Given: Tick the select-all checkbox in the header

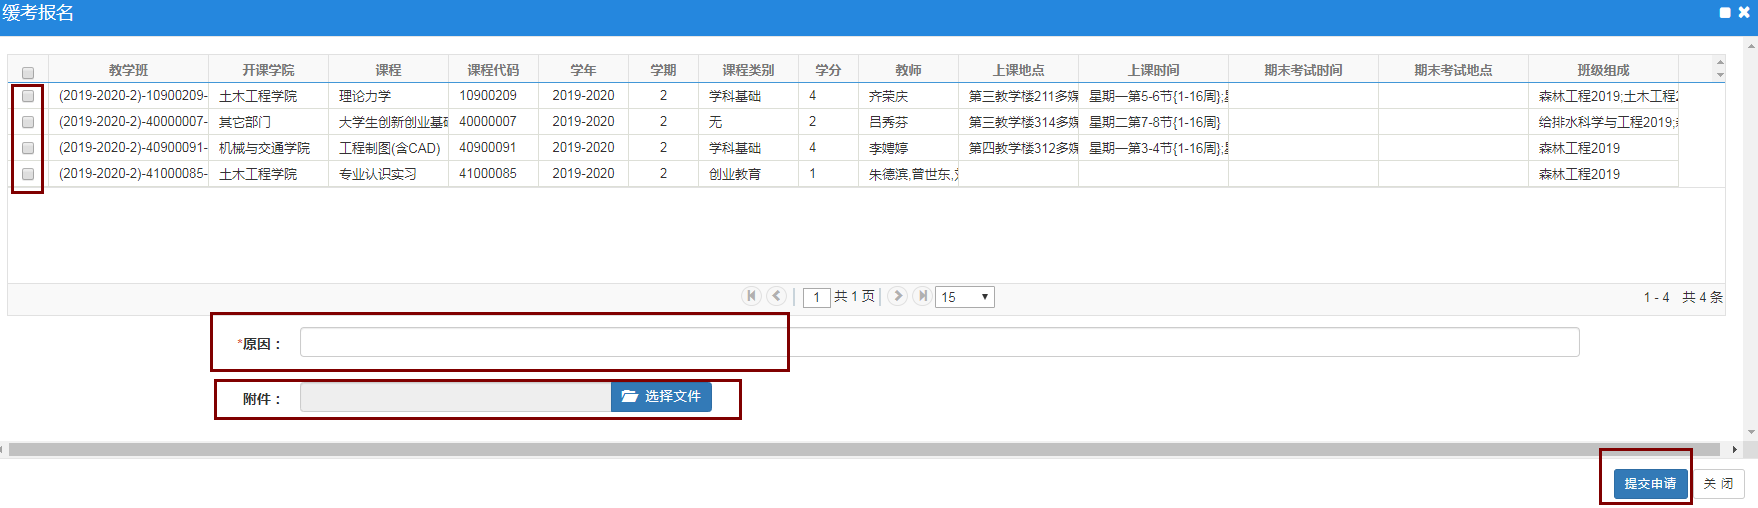Looking at the screenshot, I should (28, 72).
